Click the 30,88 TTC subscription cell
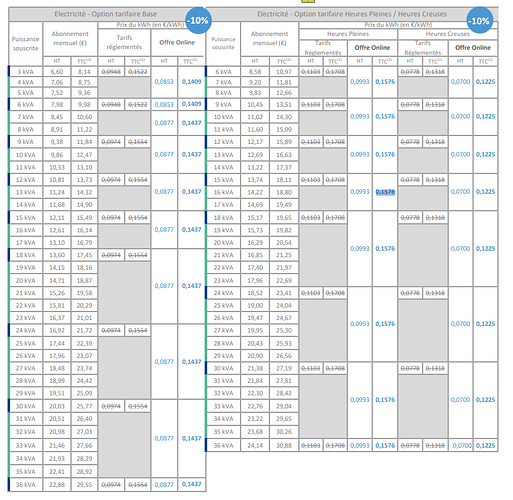Viewport: 513px width, 500px height. point(284,446)
